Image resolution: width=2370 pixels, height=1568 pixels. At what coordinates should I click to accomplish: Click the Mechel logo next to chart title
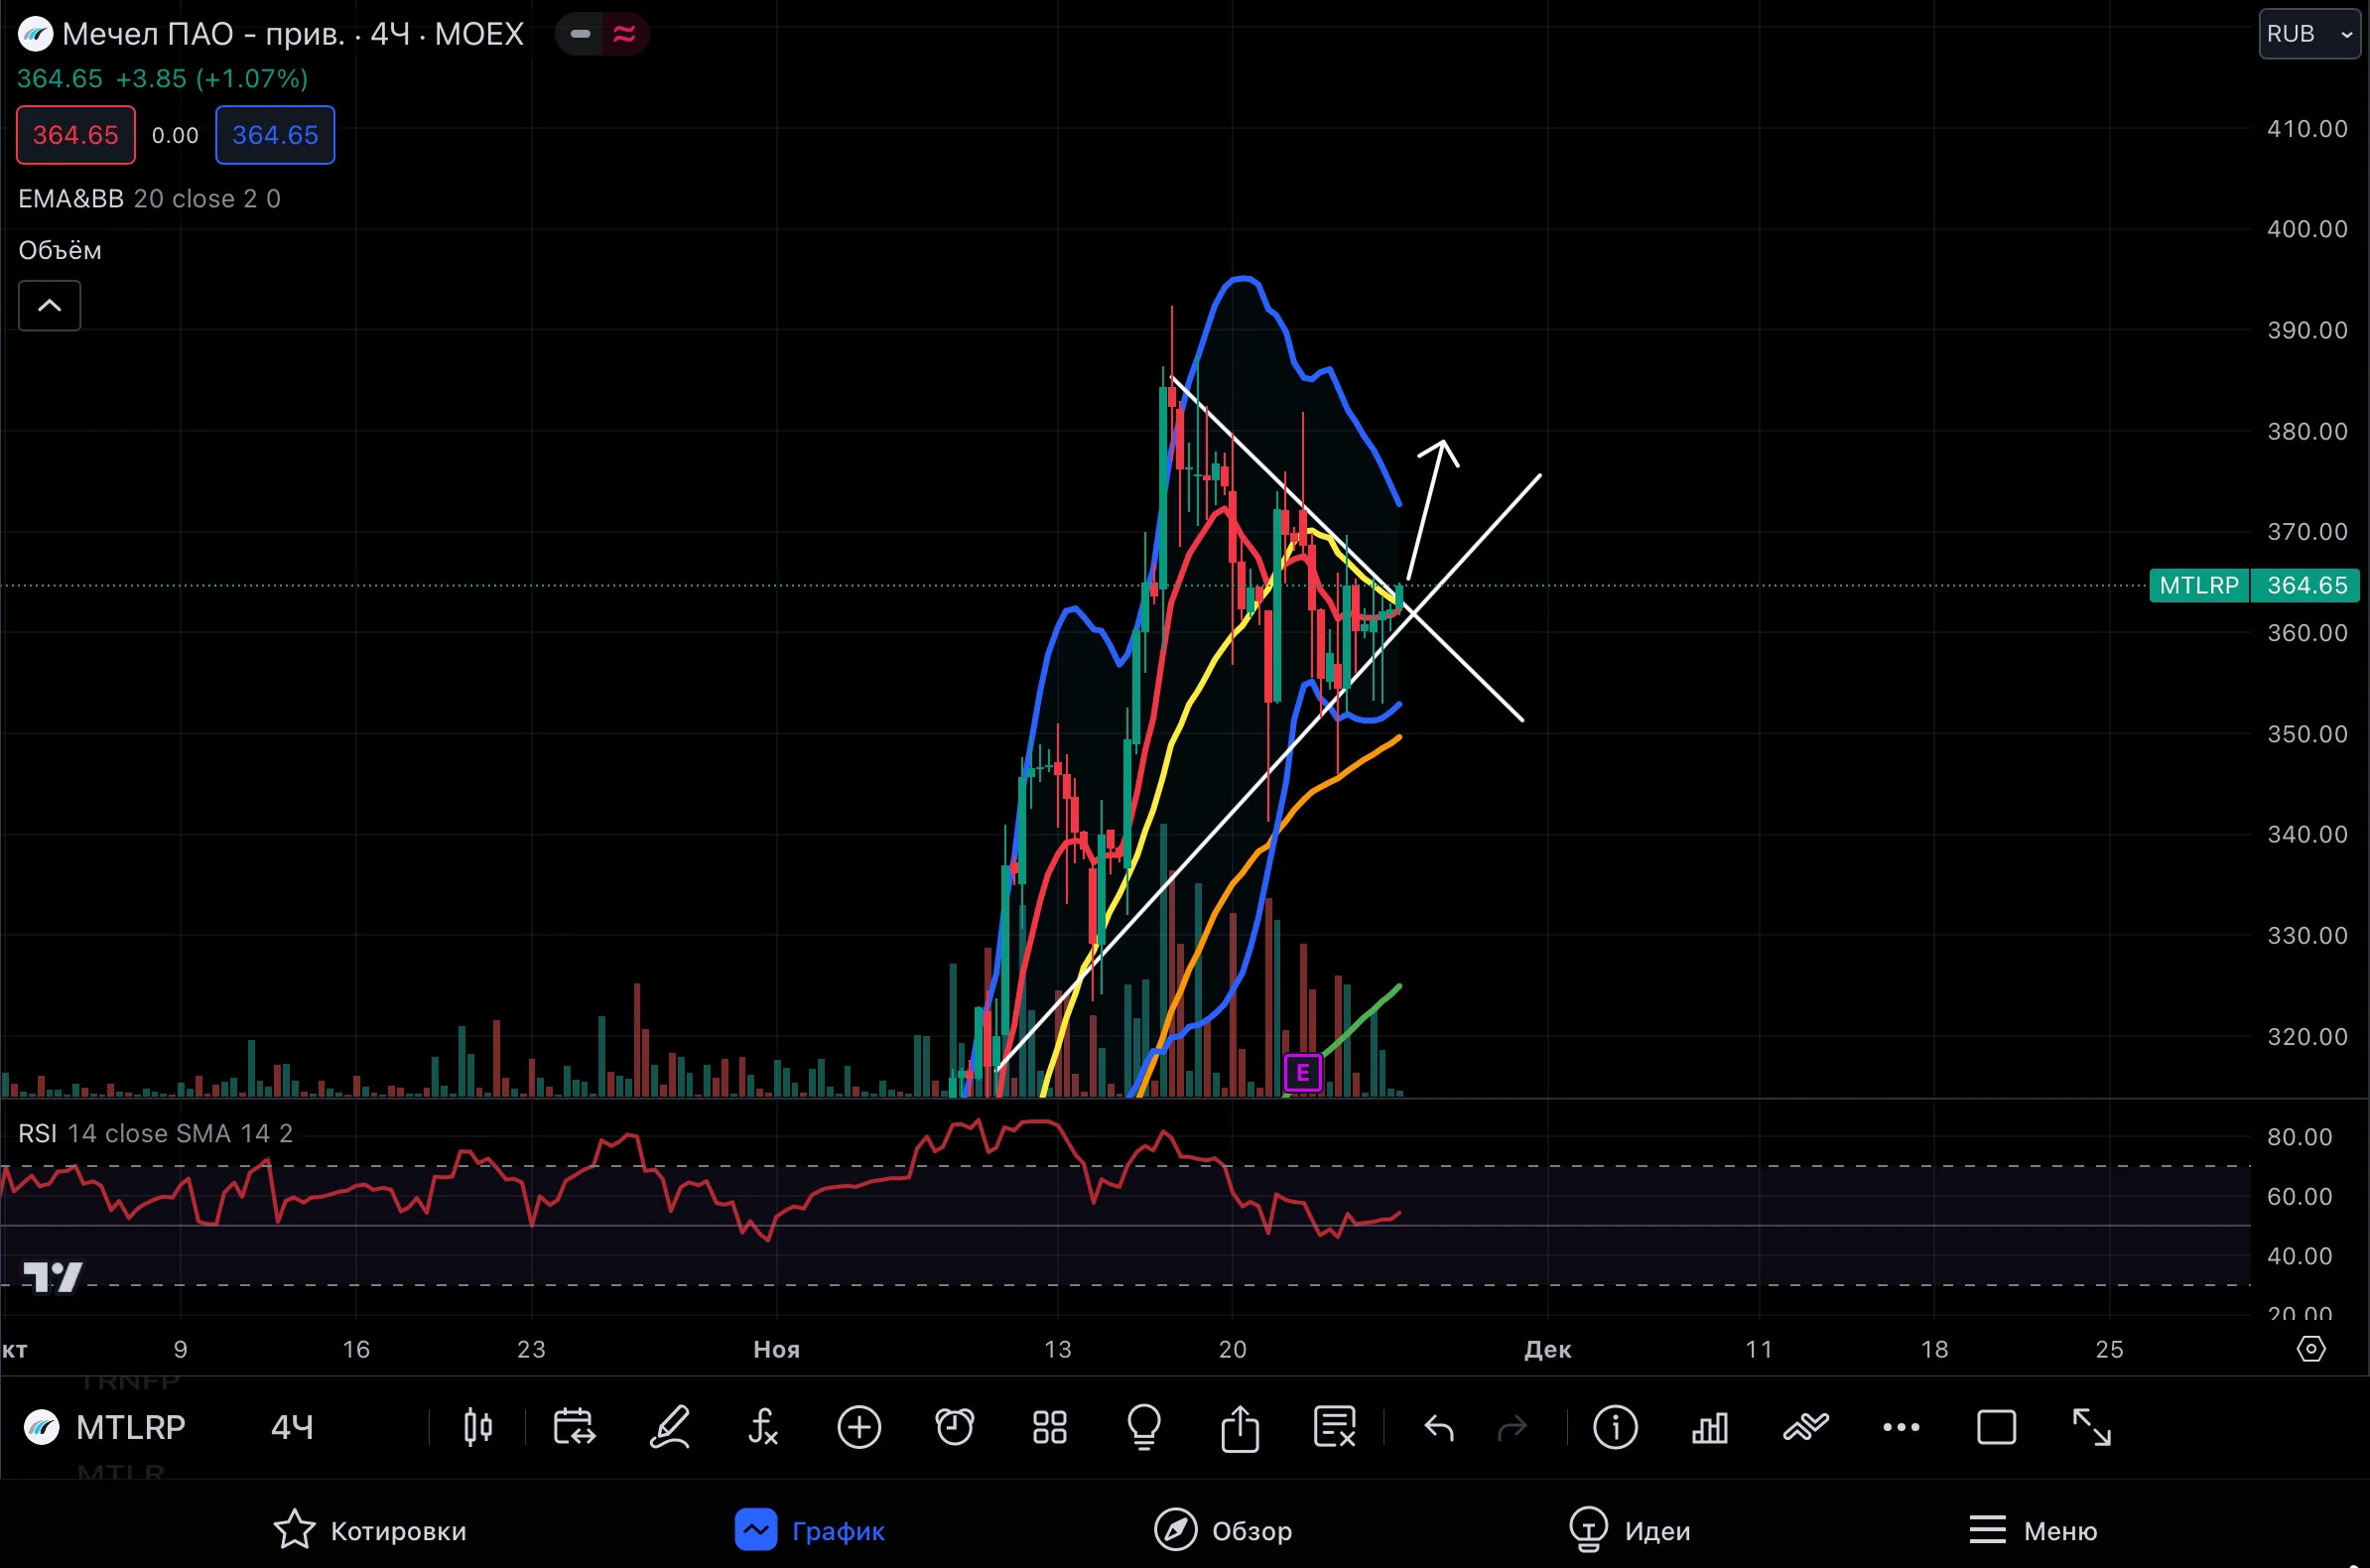click(x=36, y=35)
